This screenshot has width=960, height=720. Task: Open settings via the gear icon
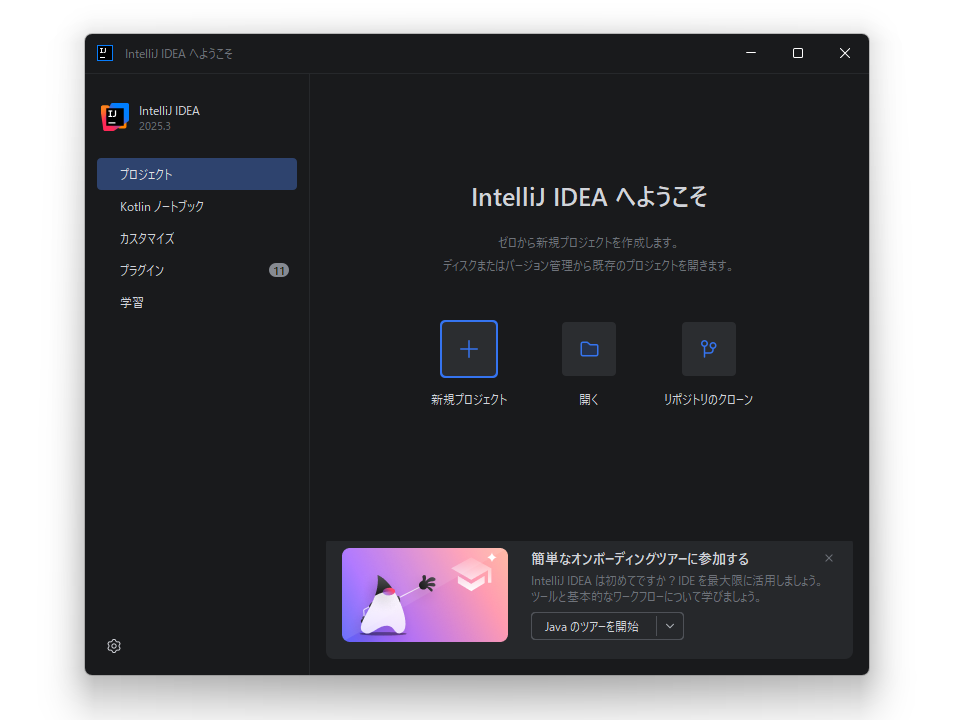[x=114, y=646]
